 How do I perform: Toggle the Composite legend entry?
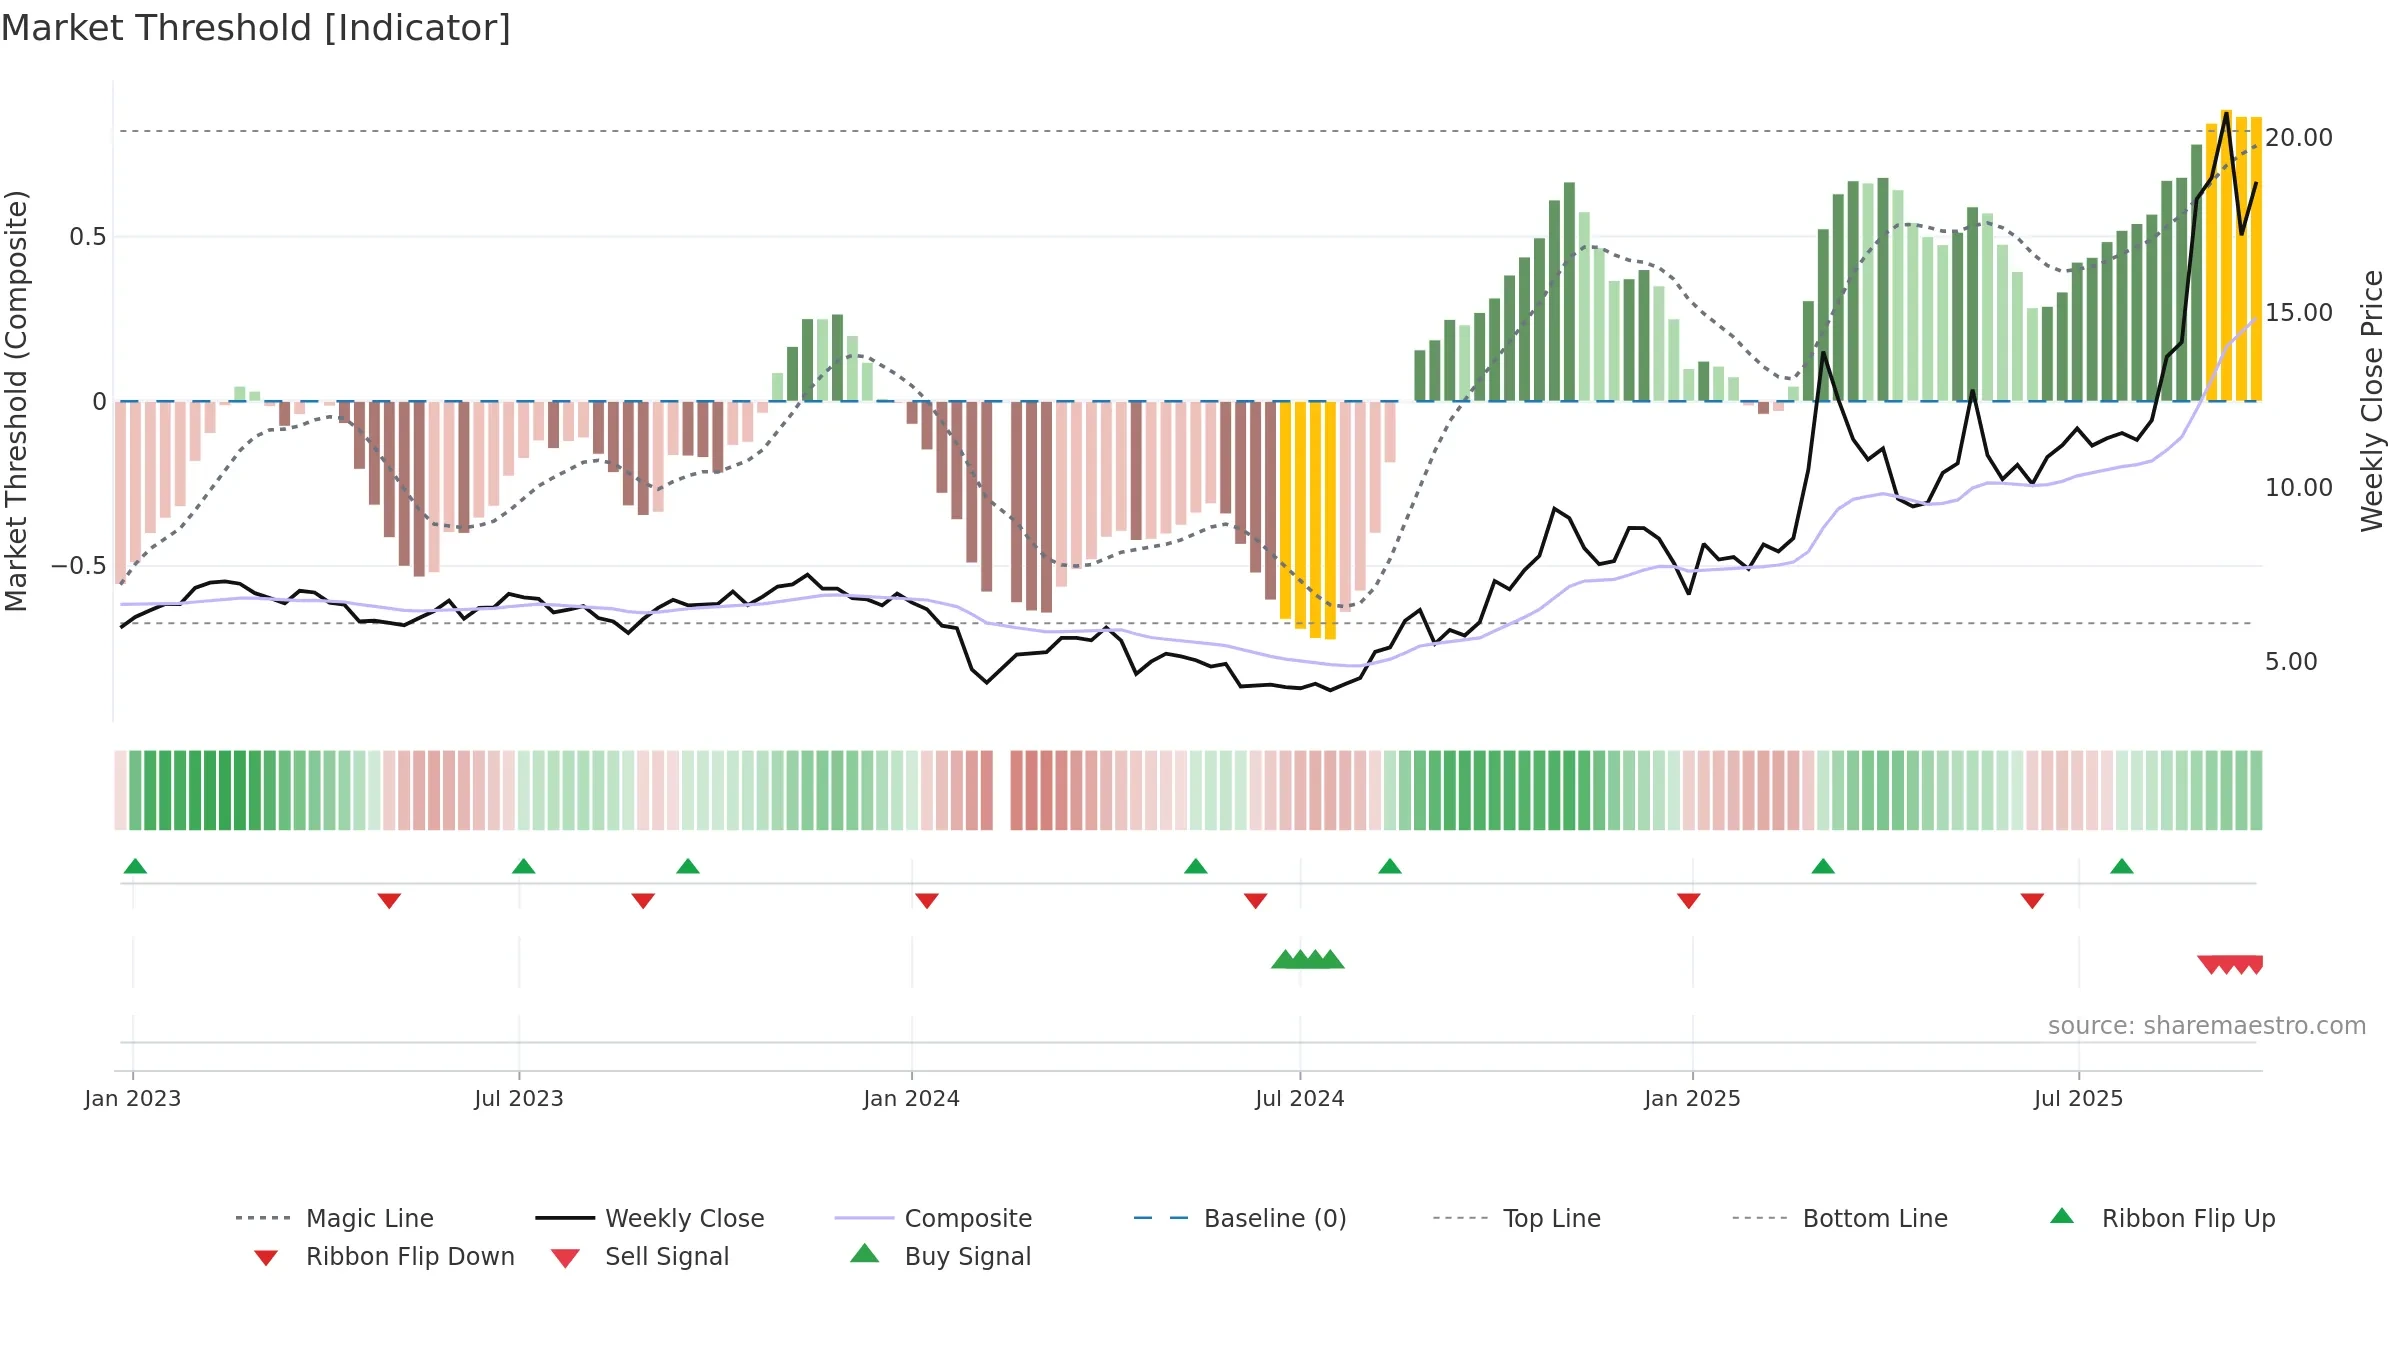point(933,1218)
